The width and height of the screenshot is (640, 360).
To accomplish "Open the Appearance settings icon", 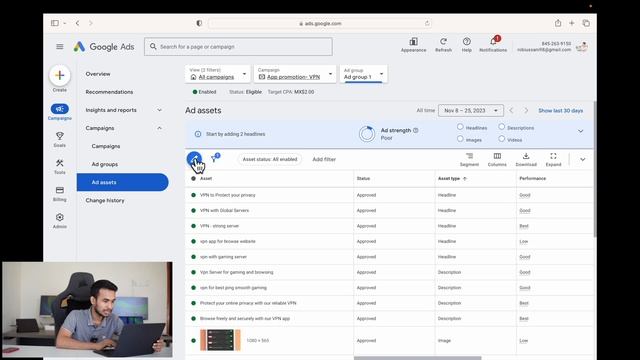I will 413,42.
